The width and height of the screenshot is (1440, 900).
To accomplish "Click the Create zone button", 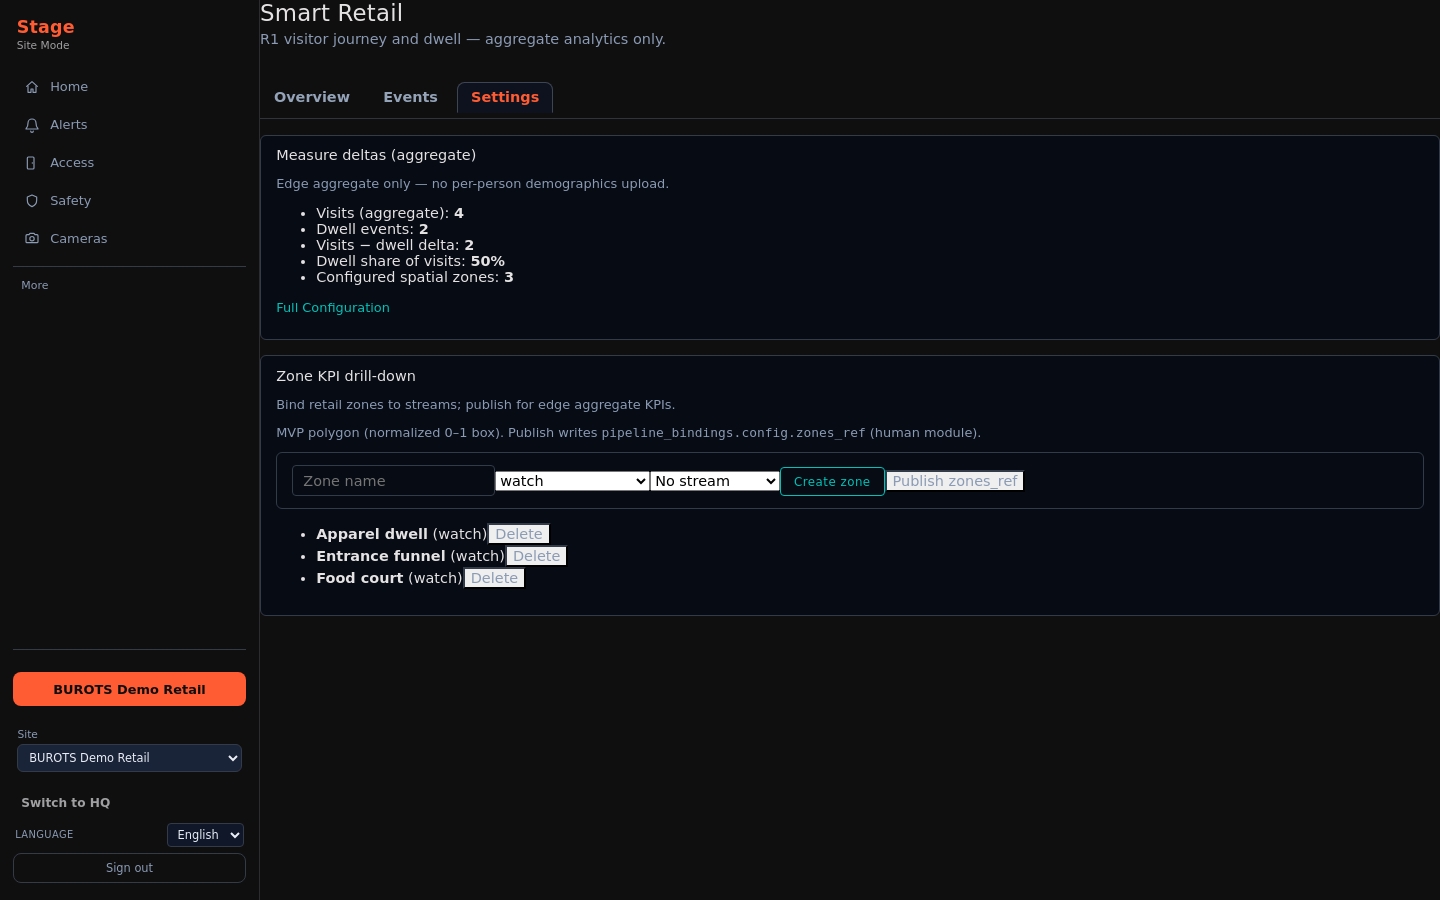I will (832, 481).
